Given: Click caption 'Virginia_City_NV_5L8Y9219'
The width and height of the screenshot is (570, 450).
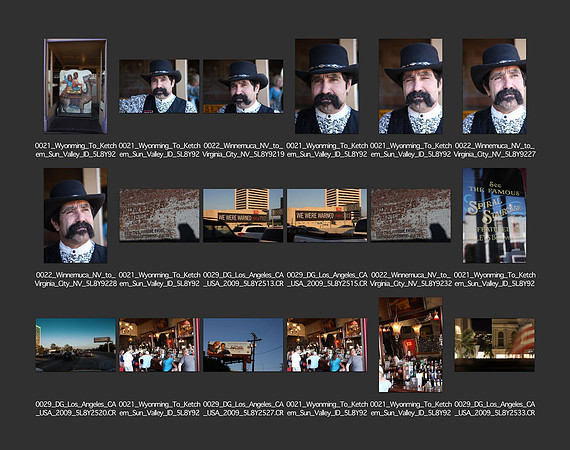Looking at the screenshot, I should coord(243,154).
